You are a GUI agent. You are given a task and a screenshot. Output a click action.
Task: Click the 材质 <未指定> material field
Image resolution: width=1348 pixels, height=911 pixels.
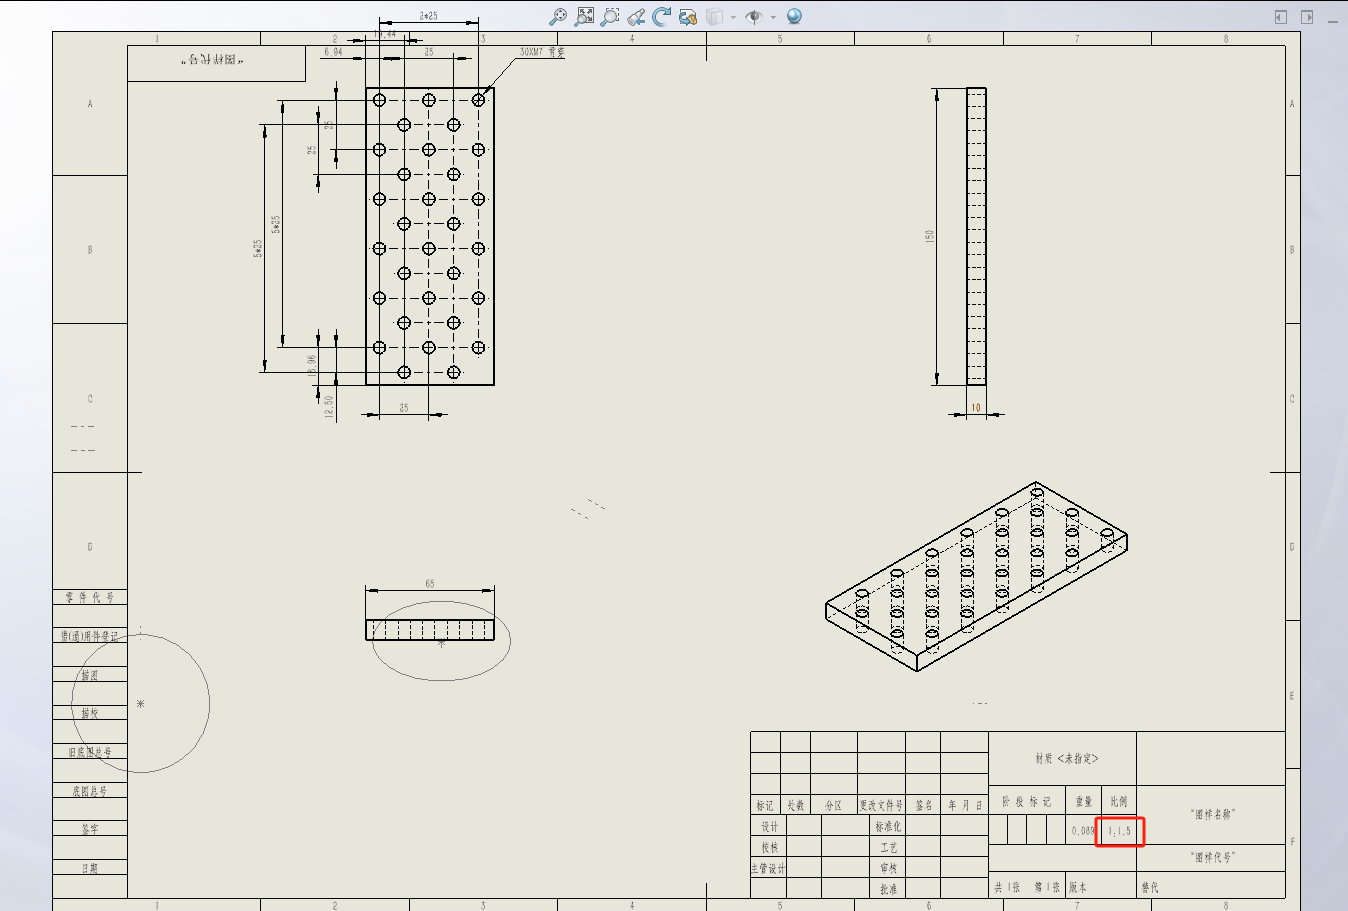coord(1066,759)
